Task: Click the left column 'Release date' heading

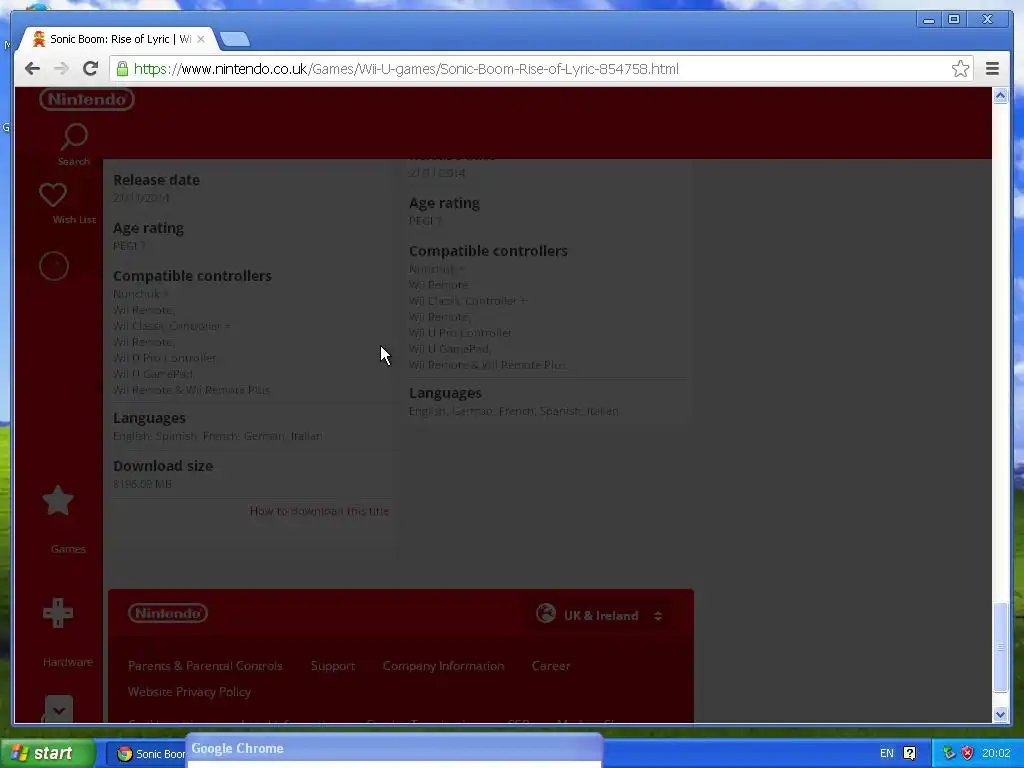Action: tap(157, 180)
